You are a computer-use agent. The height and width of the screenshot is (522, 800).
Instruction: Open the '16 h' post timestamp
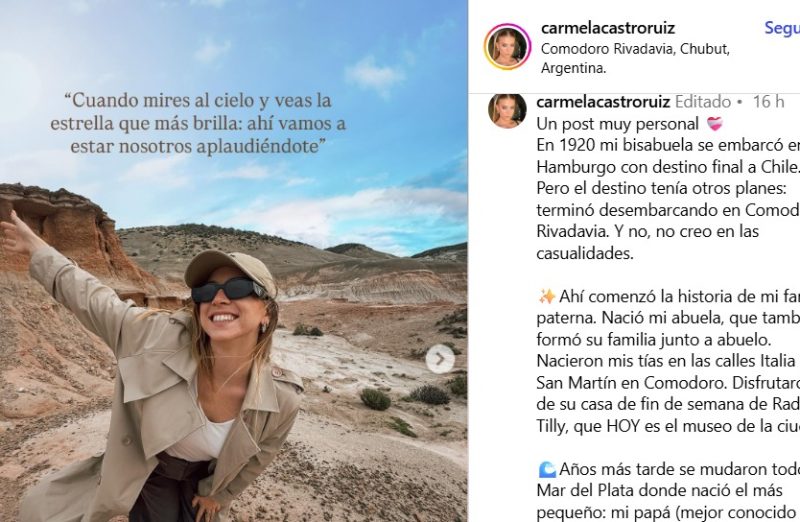768,102
